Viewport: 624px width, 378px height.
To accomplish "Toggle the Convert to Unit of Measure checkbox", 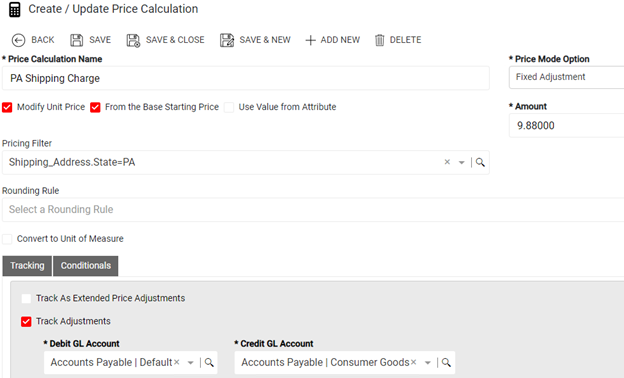I will 7,239.
